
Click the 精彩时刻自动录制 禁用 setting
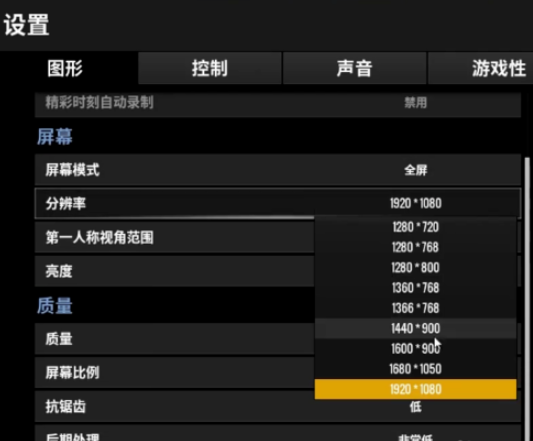278,104
